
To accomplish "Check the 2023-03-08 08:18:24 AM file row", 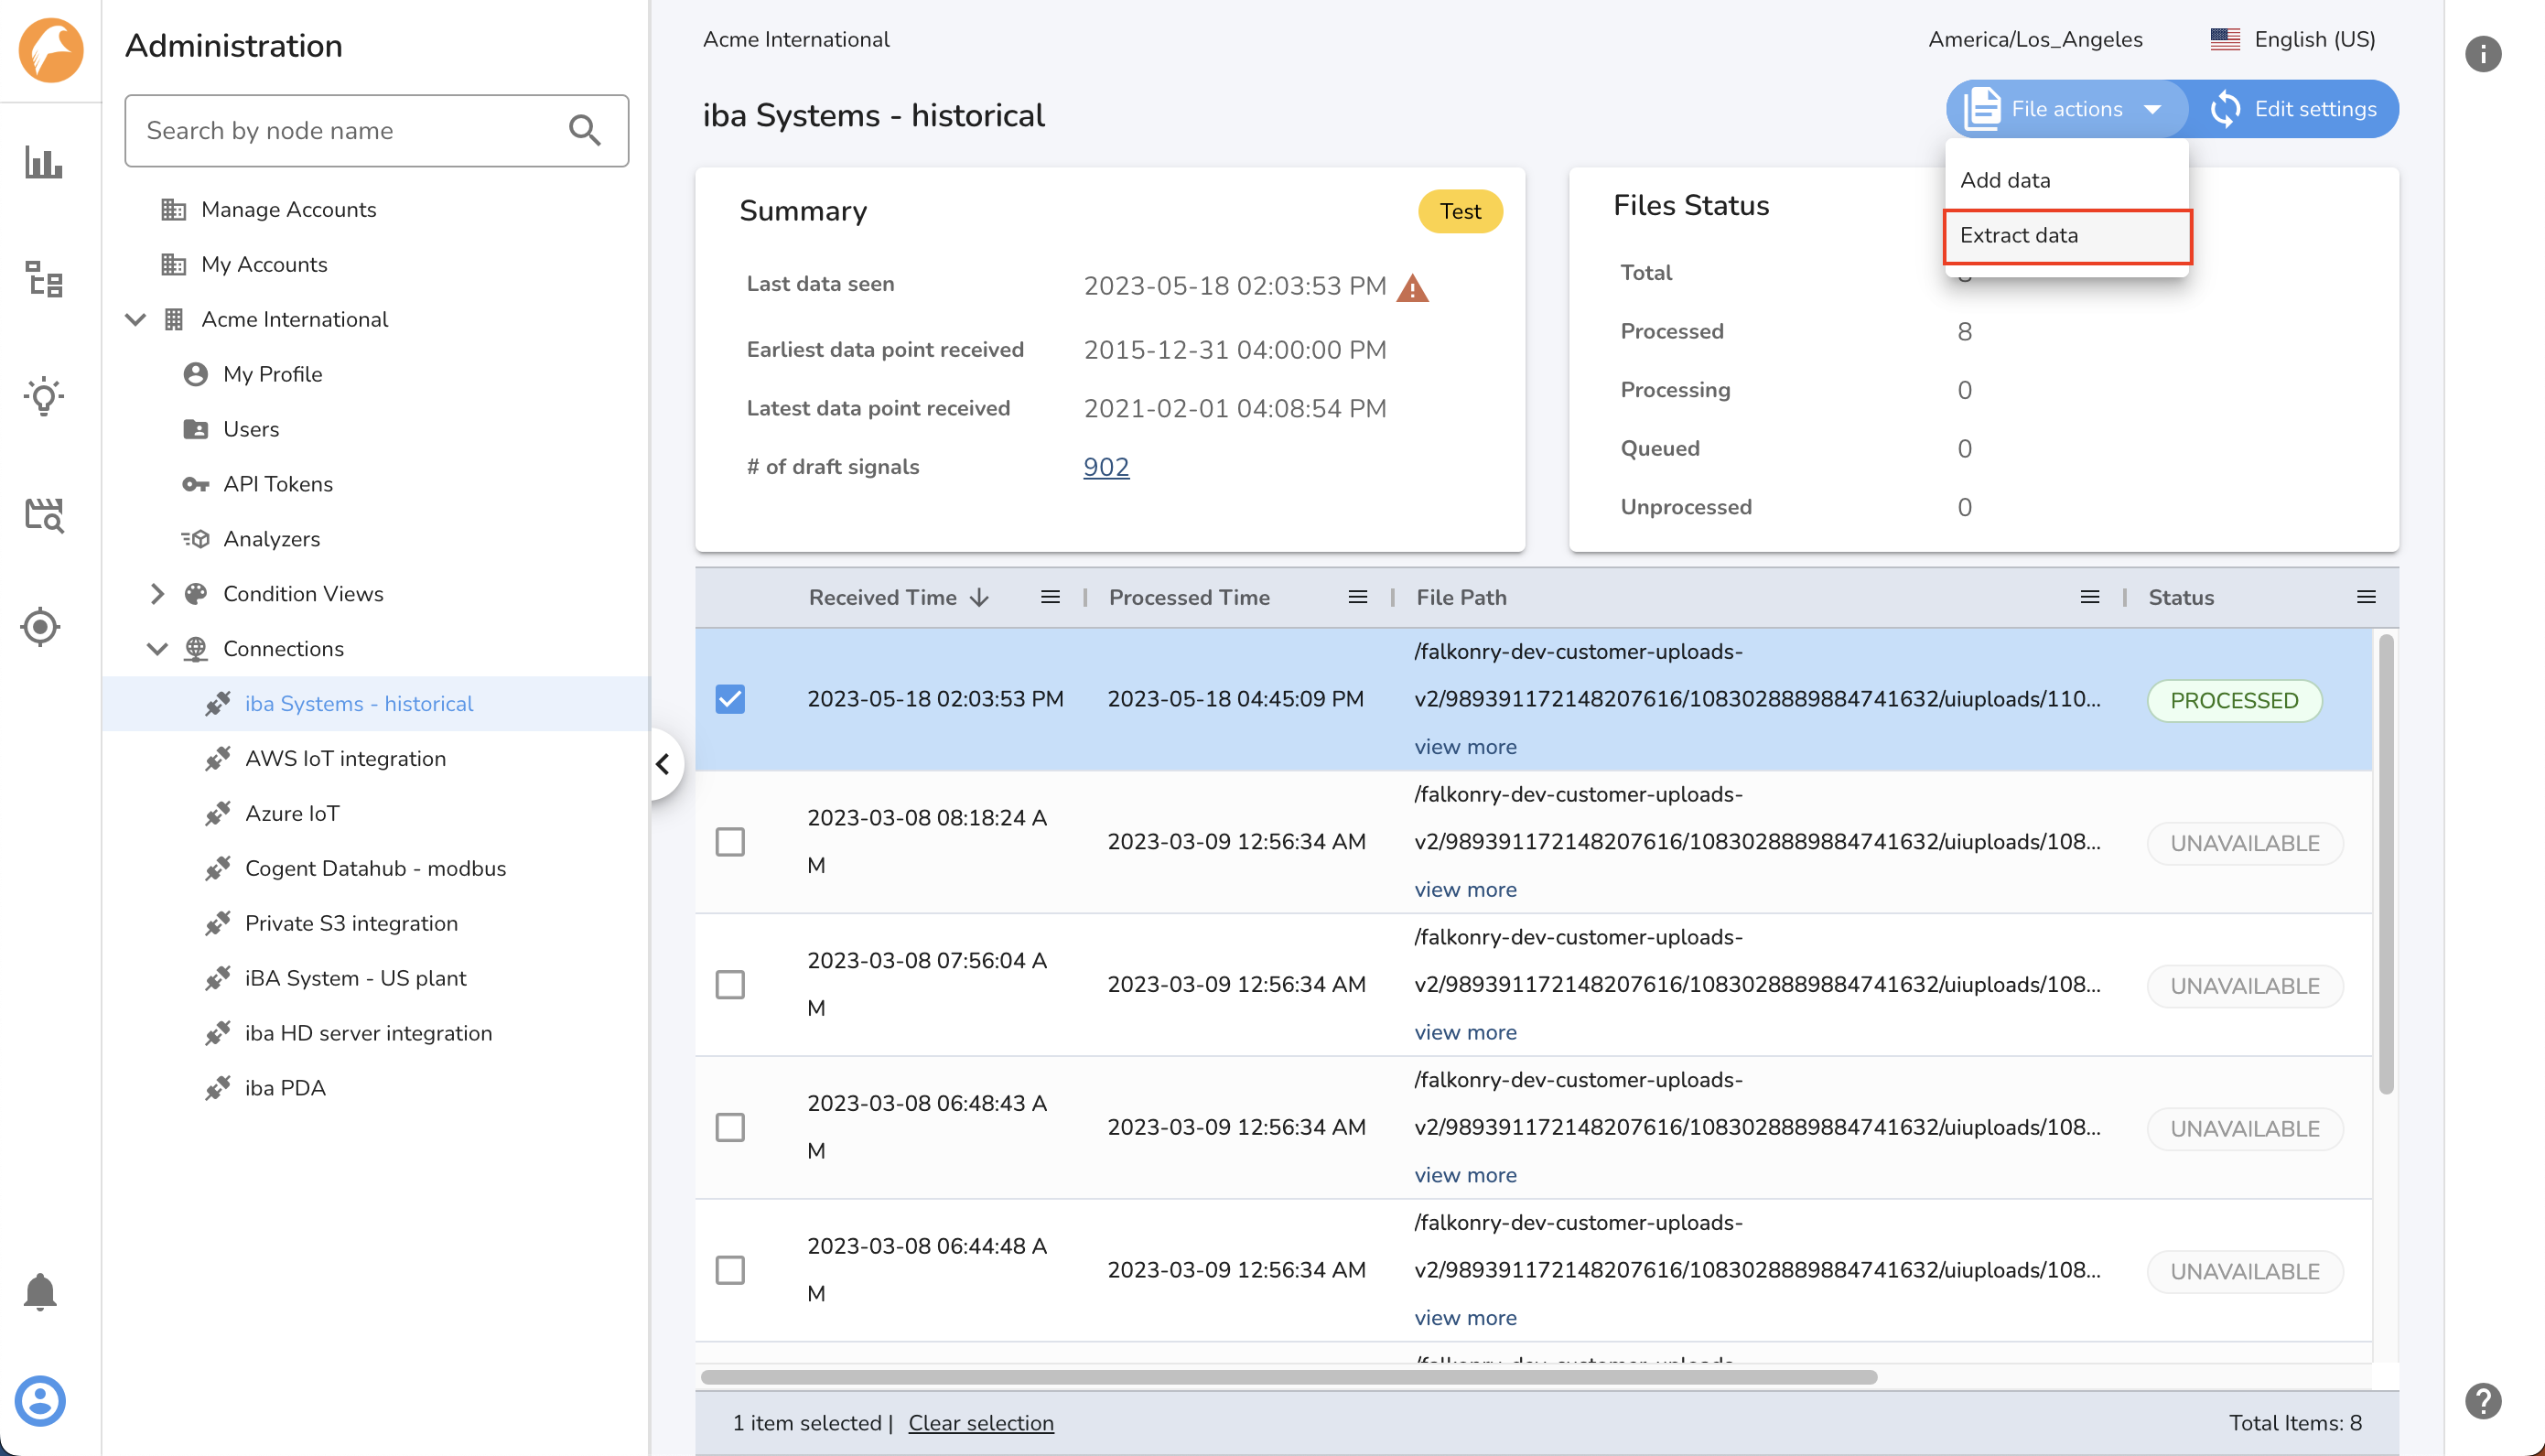I will 730,842.
